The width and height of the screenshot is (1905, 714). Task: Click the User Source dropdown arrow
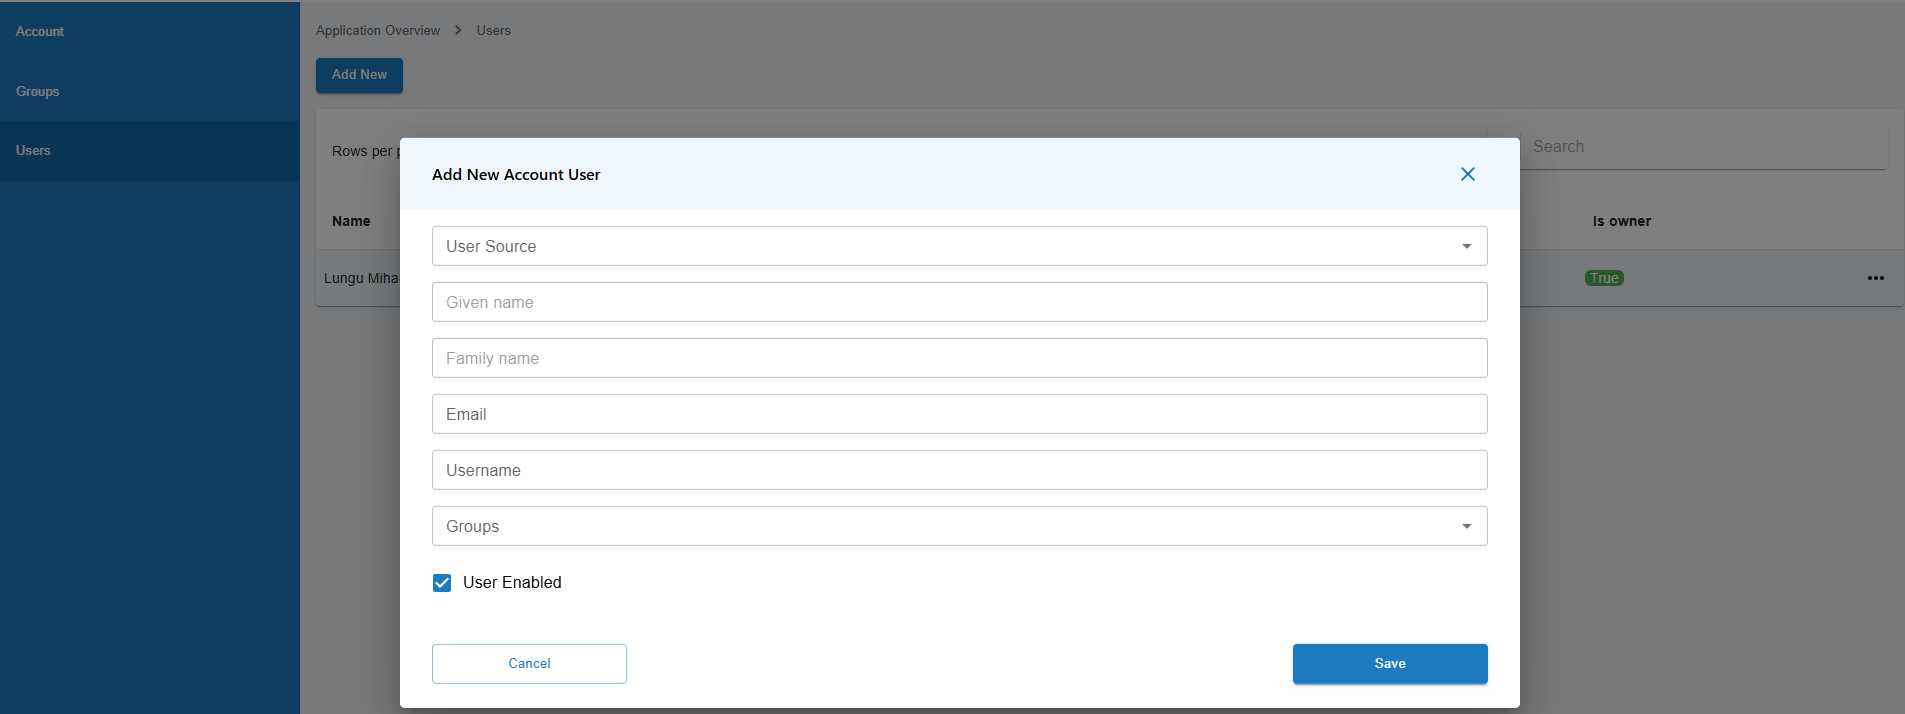pos(1466,246)
